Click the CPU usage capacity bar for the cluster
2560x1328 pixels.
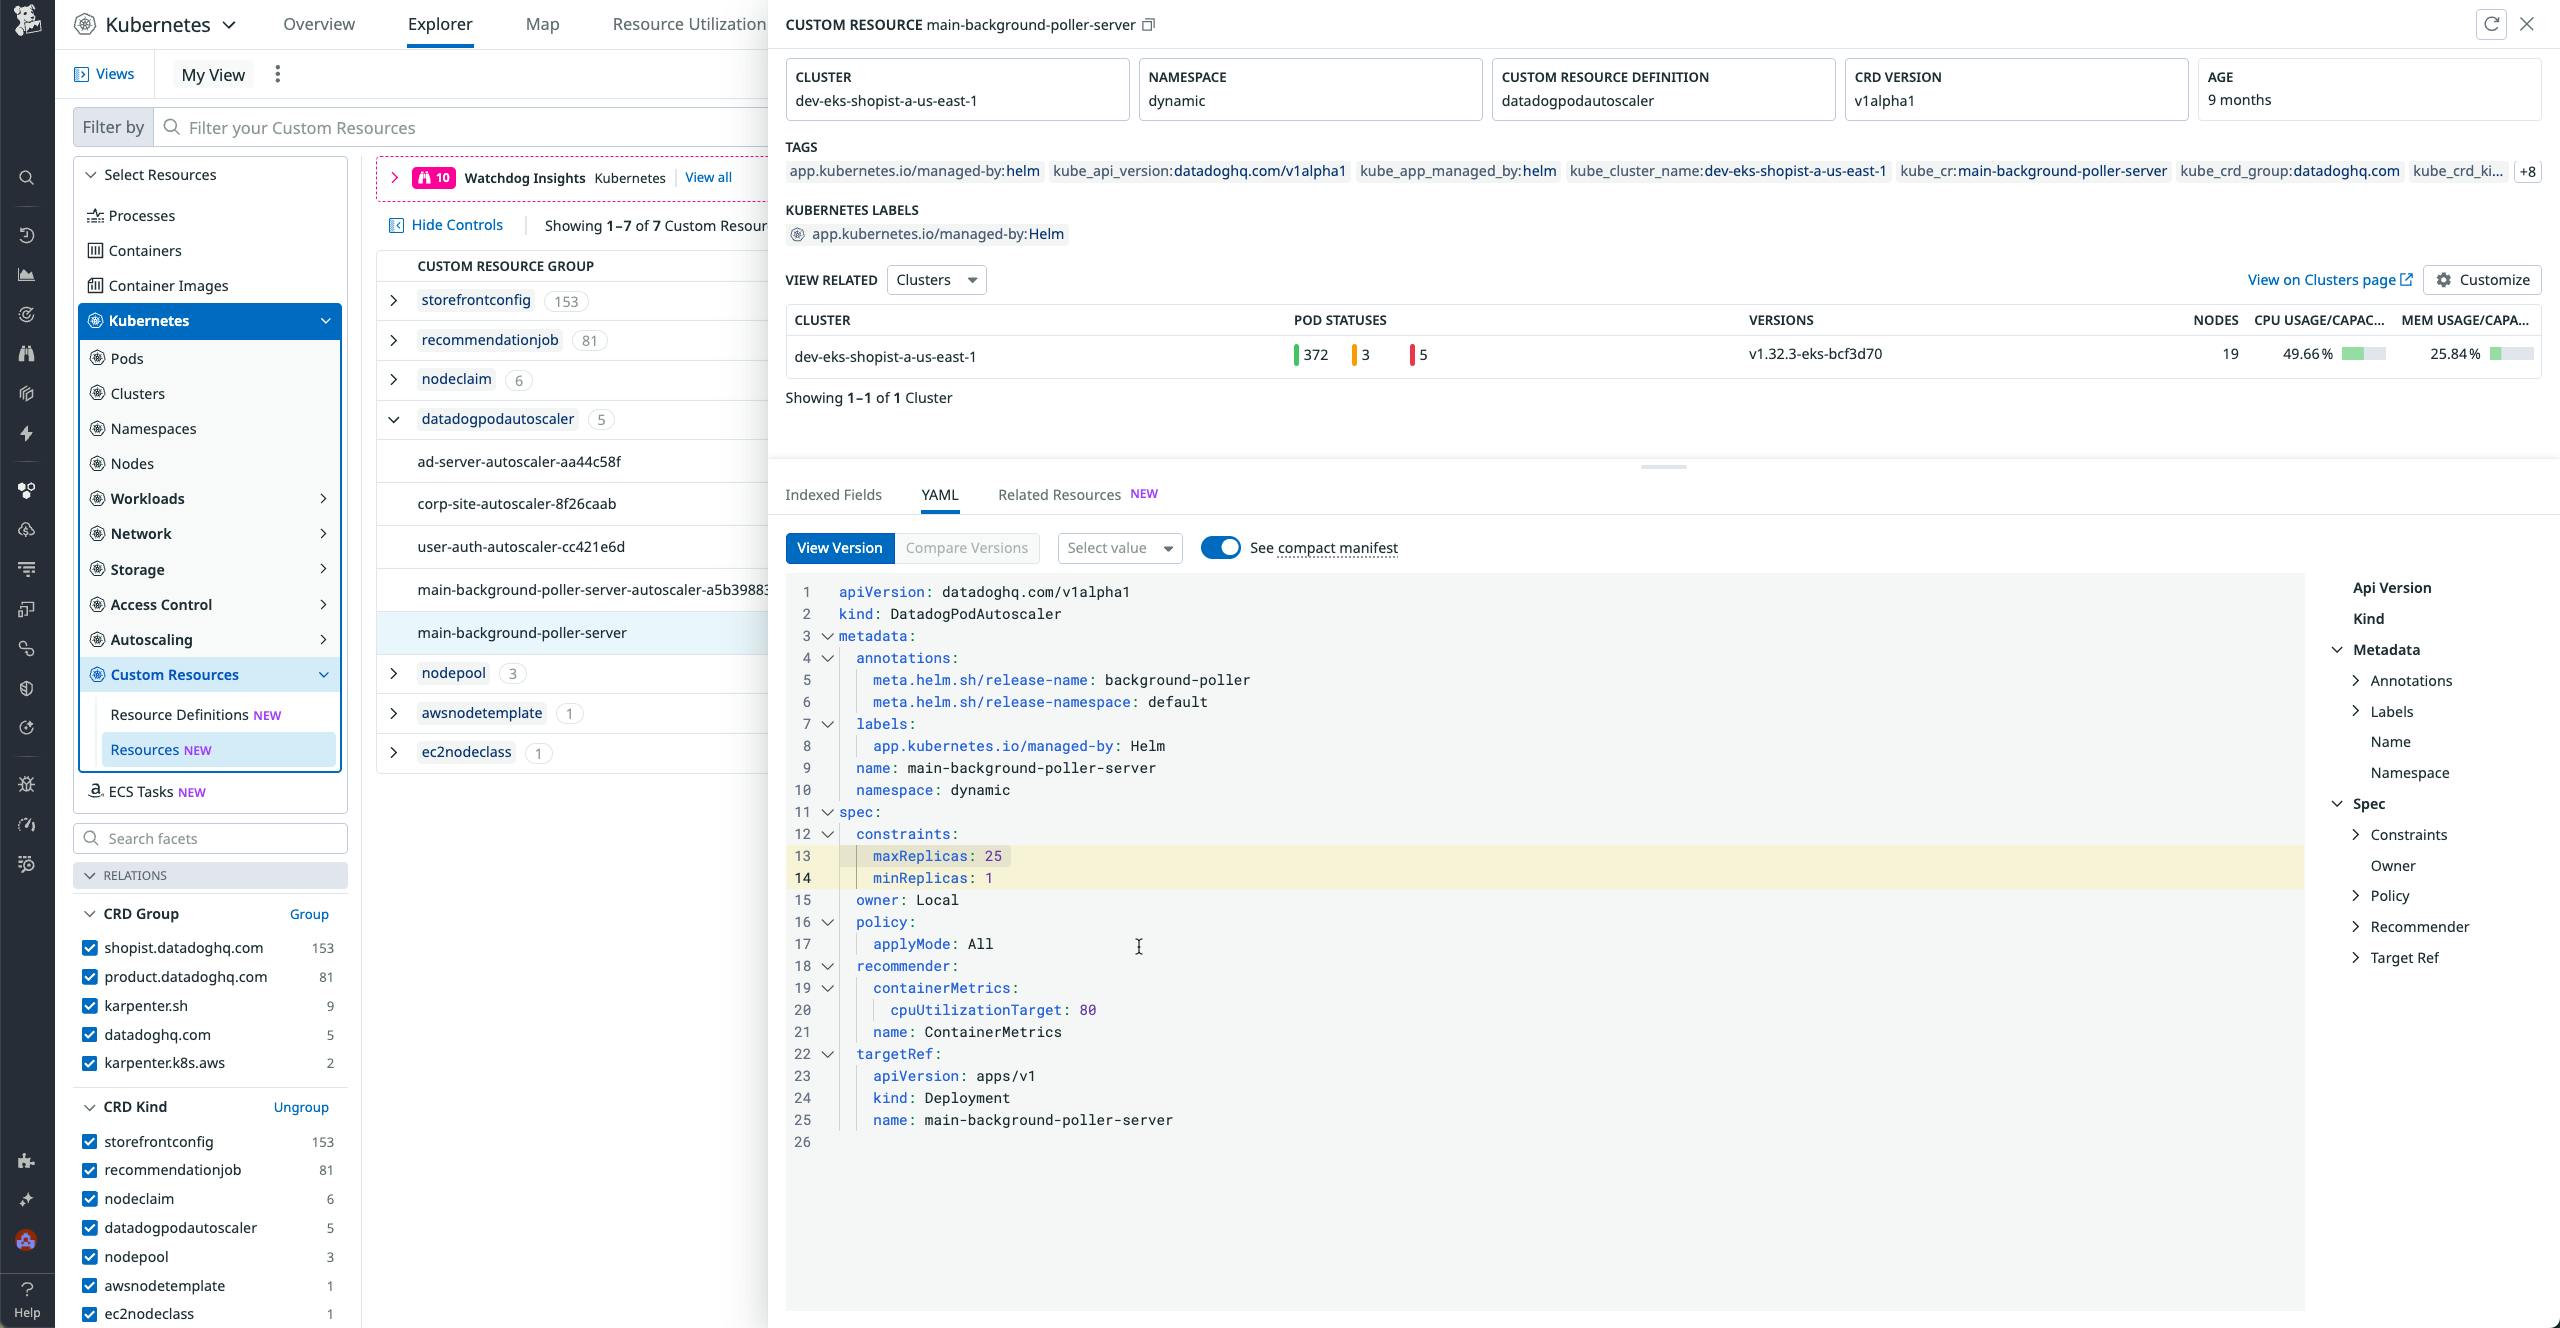(x=2362, y=353)
